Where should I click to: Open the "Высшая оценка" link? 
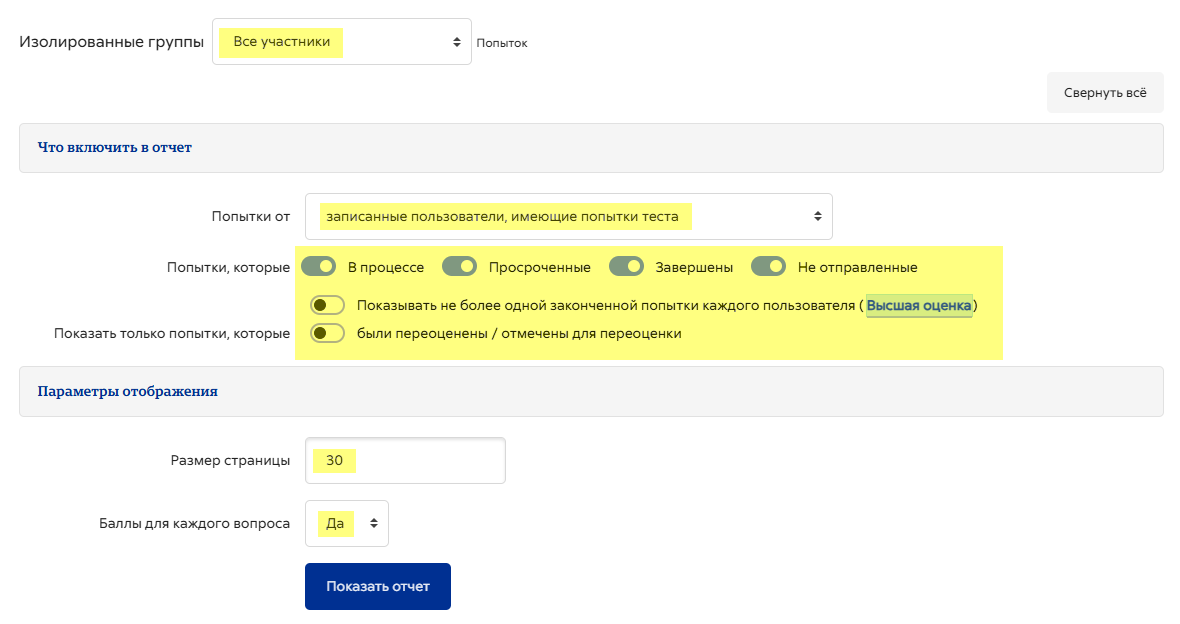point(919,306)
